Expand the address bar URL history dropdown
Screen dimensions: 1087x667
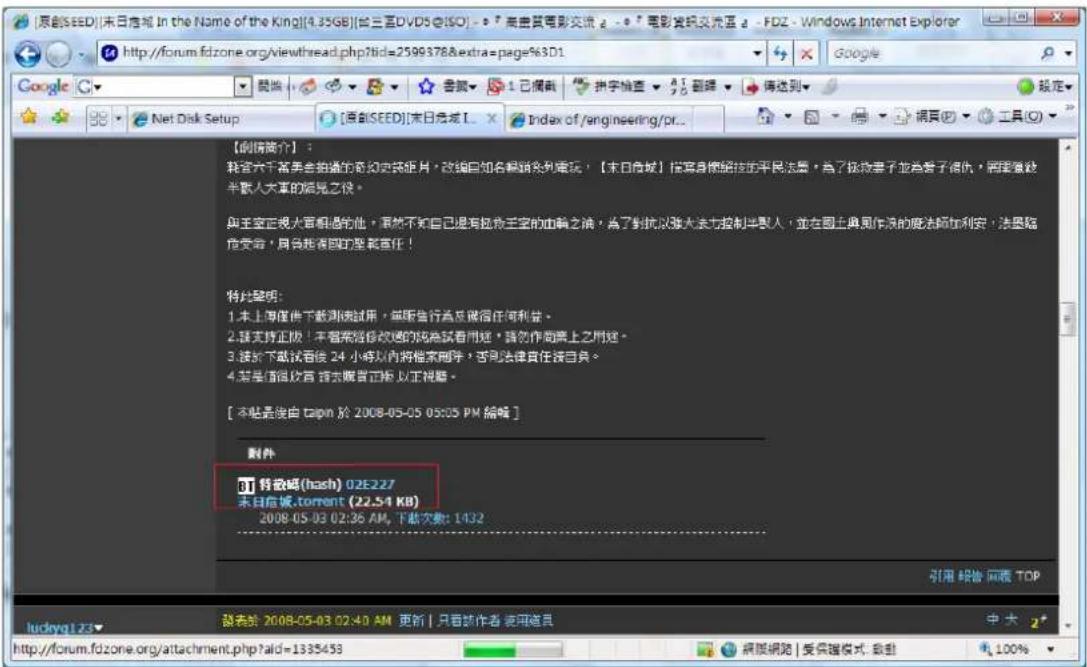[x=757, y=53]
